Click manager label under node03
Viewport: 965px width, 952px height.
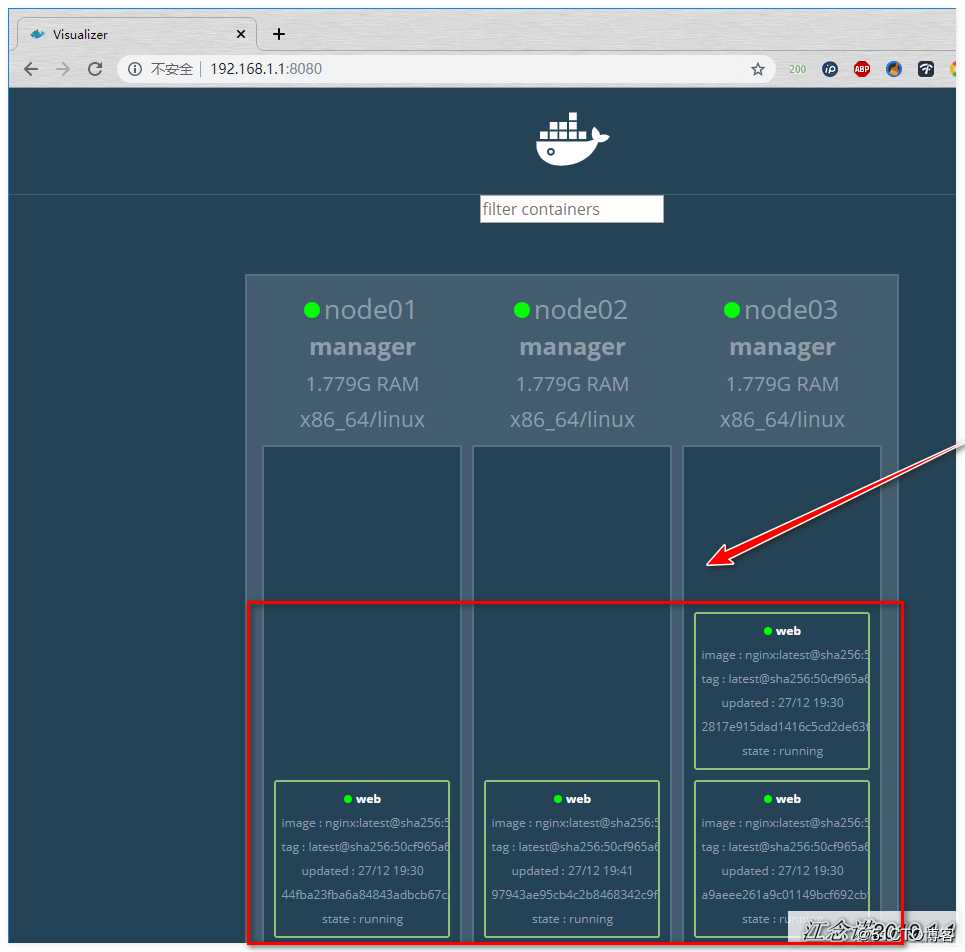pyautogui.click(x=782, y=348)
